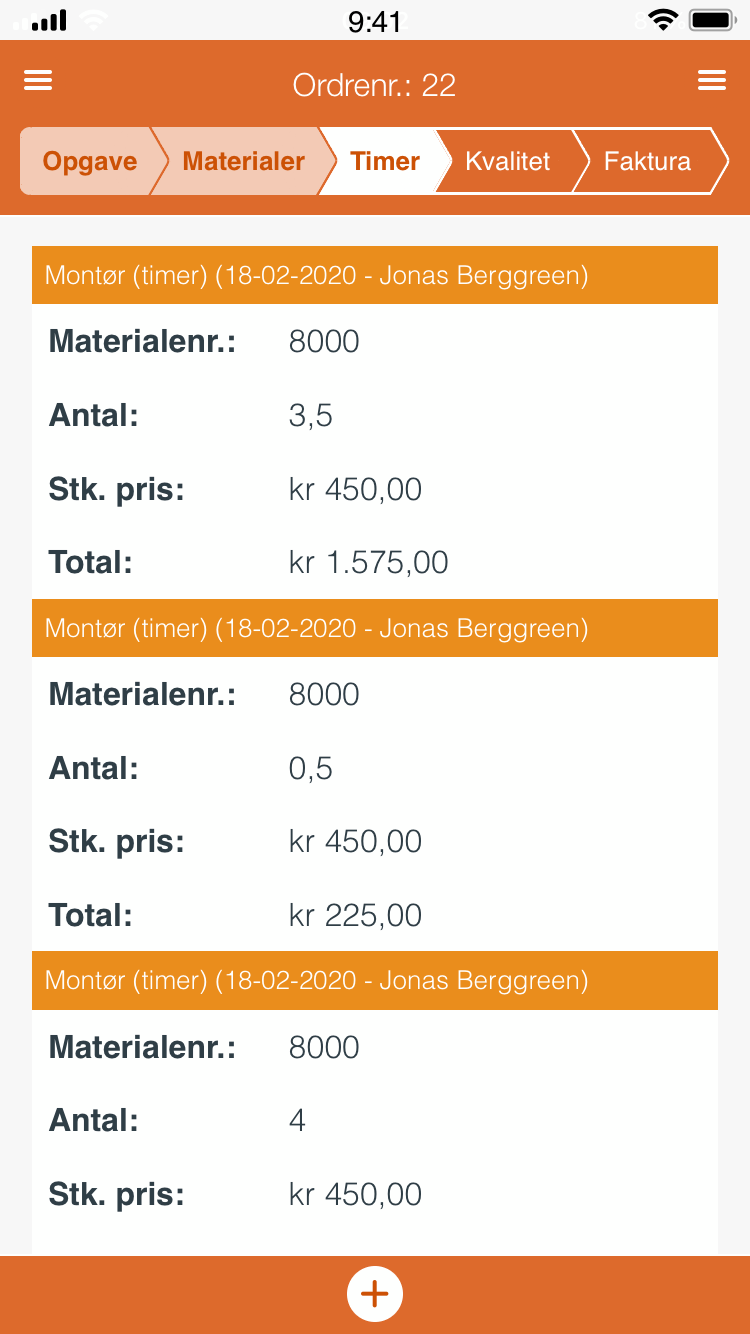
Task: Switch to the Materialer step
Action: [243, 161]
